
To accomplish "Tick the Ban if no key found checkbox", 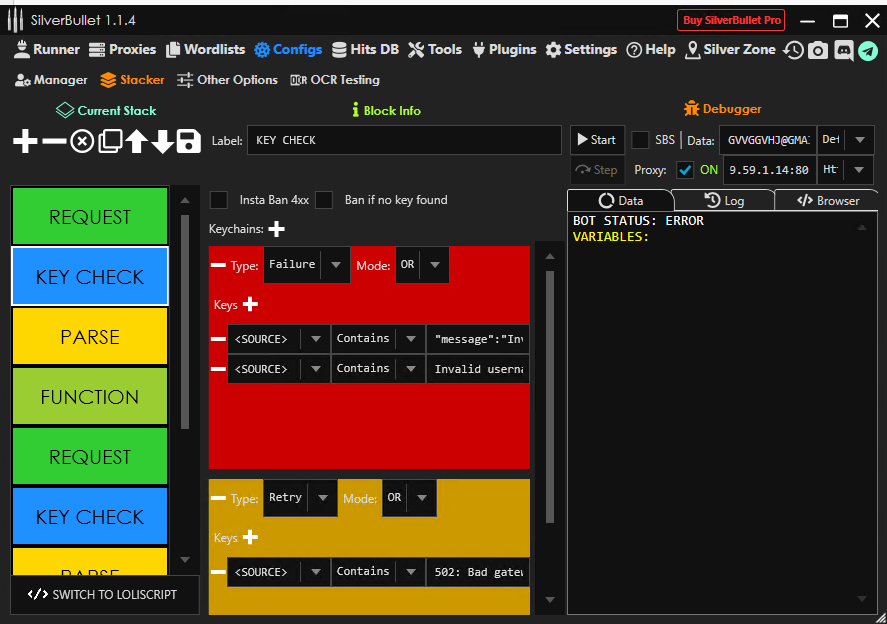I will point(324,200).
